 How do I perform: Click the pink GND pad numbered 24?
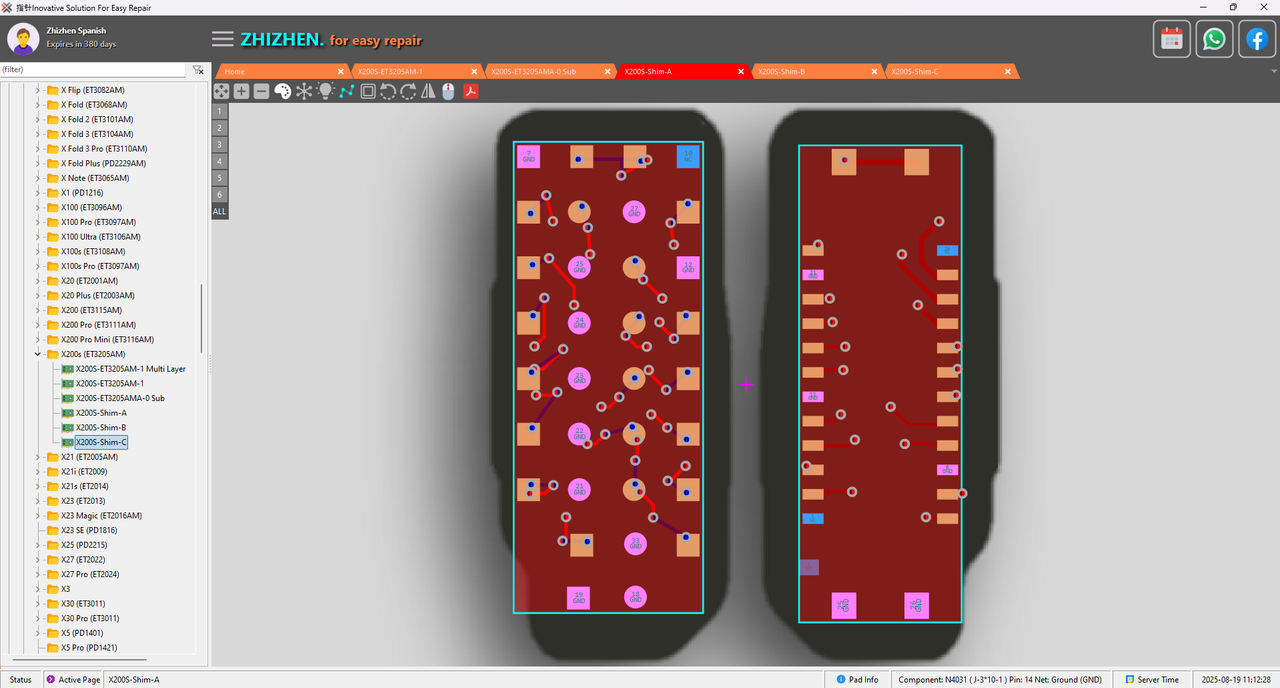(580, 323)
